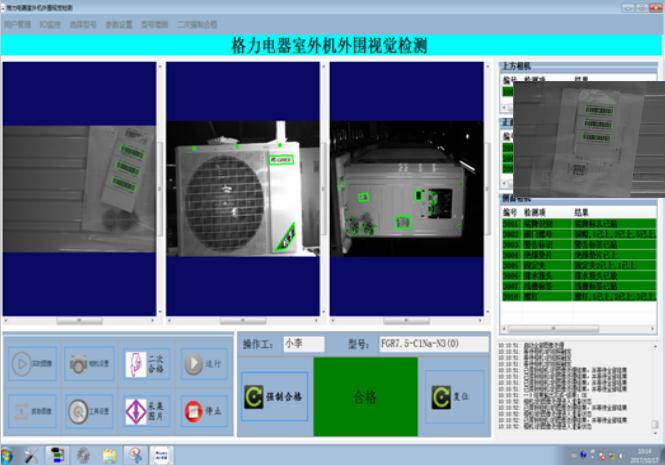Click the green 合格 result indicator
This screenshot has width=665, height=465.
(366, 396)
